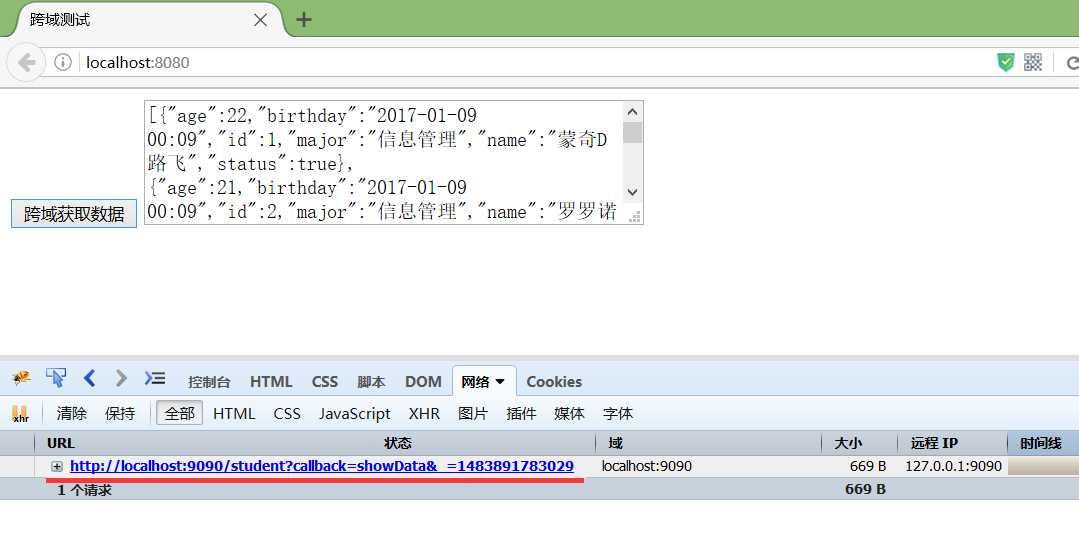Switch to the HTML panel tab

(271, 382)
